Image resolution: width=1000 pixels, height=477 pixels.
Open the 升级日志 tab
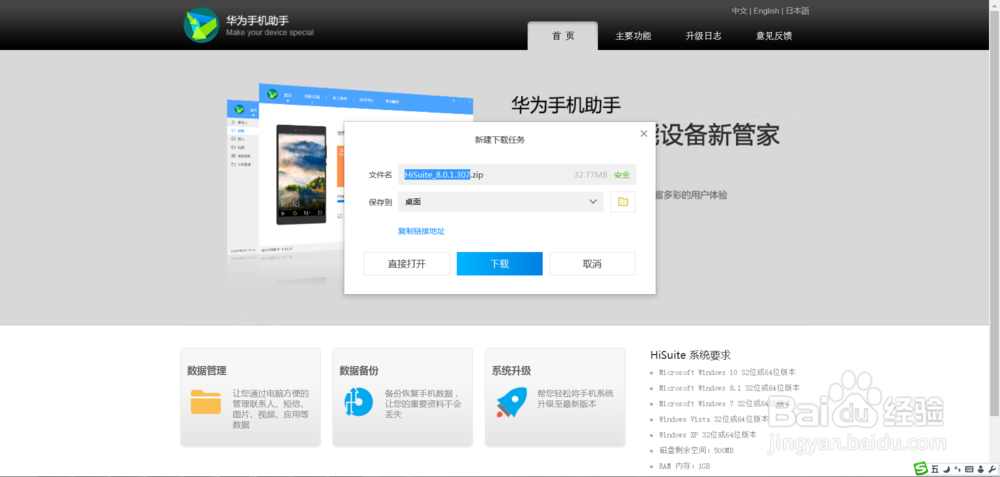(x=703, y=36)
